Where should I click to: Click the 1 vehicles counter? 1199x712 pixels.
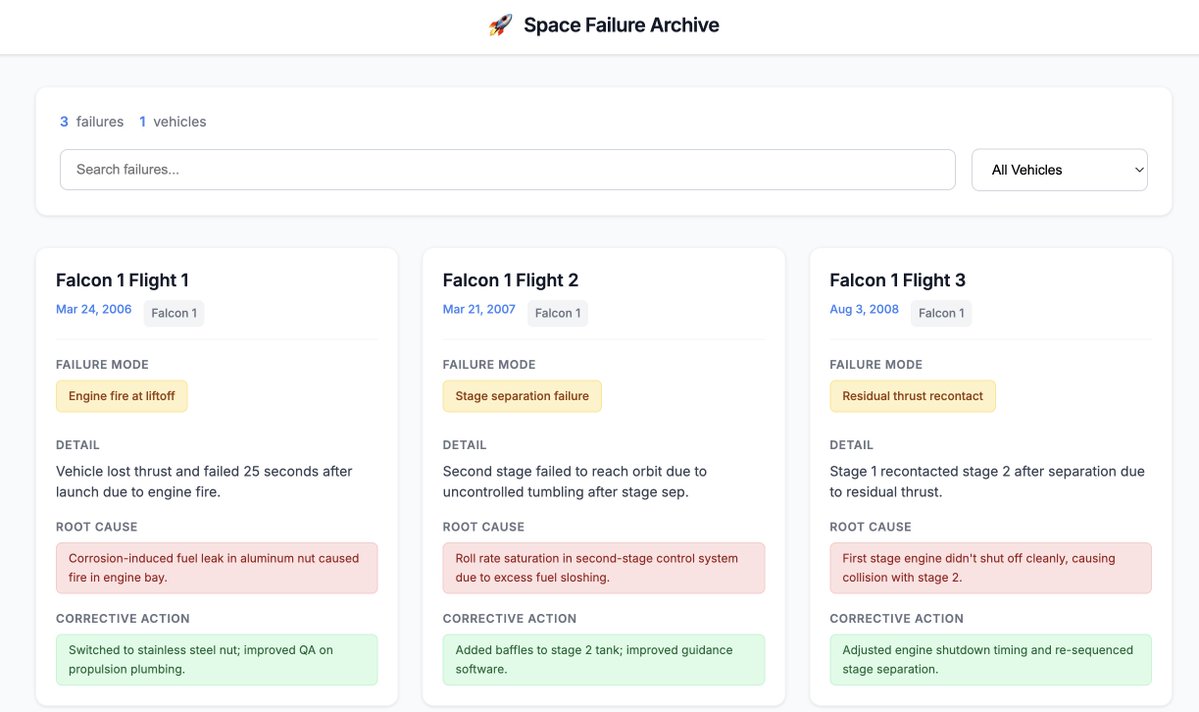(x=173, y=122)
